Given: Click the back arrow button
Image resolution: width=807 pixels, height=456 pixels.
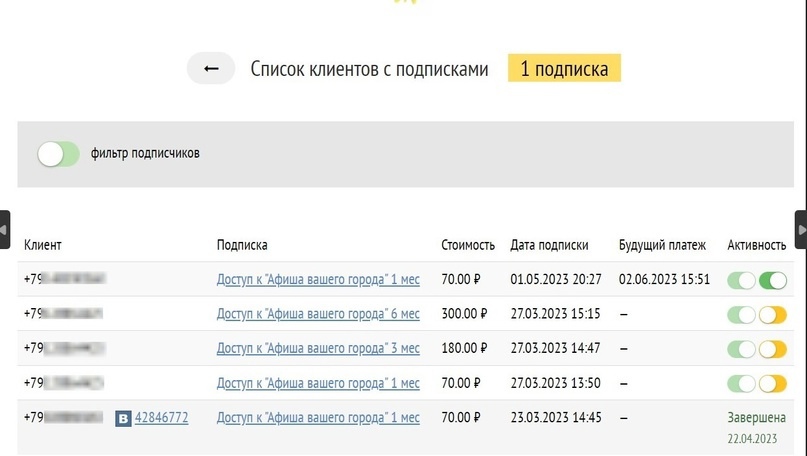Looking at the screenshot, I should 211,68.
